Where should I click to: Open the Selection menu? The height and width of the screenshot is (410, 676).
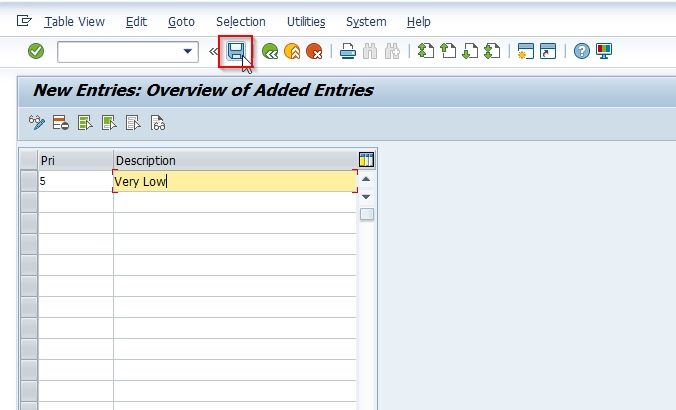[x=241, y=22]
